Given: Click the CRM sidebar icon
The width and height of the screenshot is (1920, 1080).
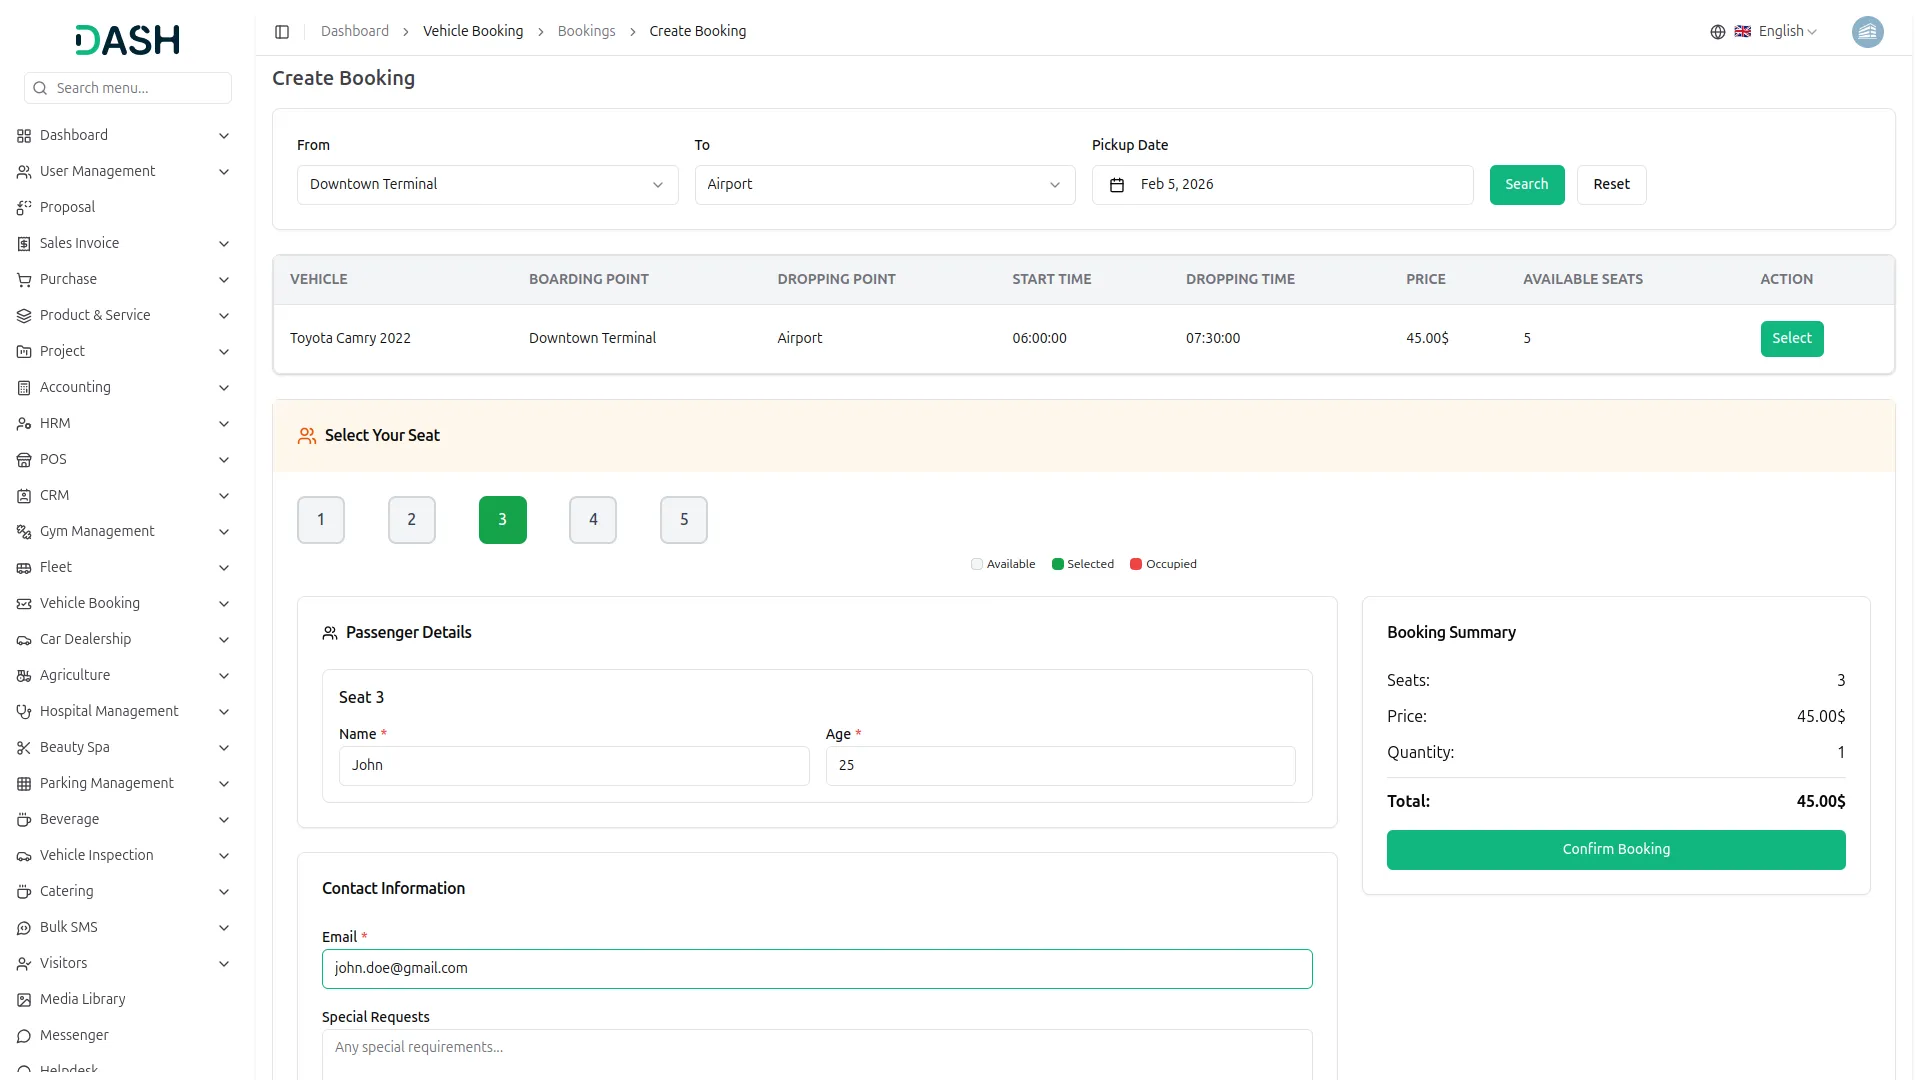Looking at the screenshot, I should coord(24,496).
